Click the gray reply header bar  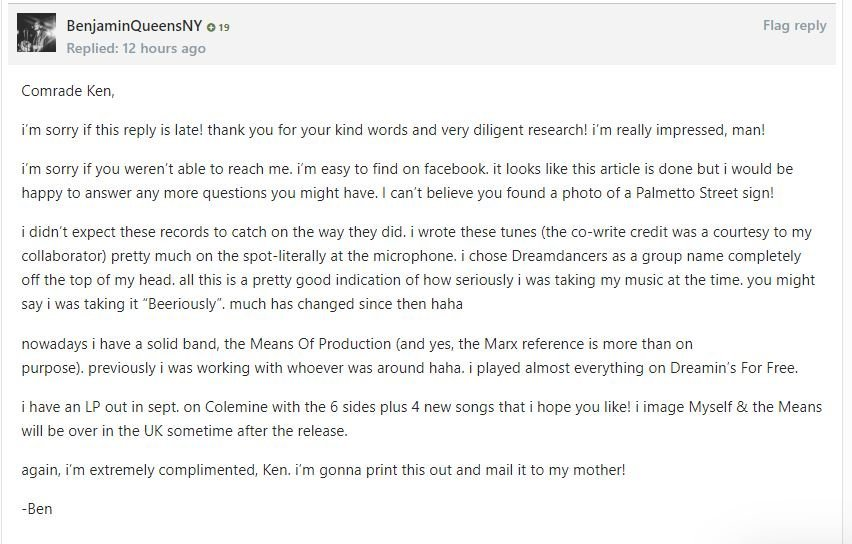(422, 35)
